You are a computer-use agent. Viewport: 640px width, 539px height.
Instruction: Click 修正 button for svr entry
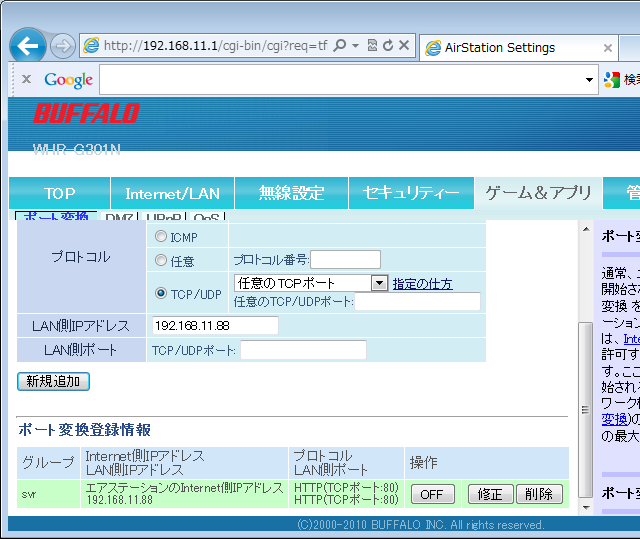490,494
